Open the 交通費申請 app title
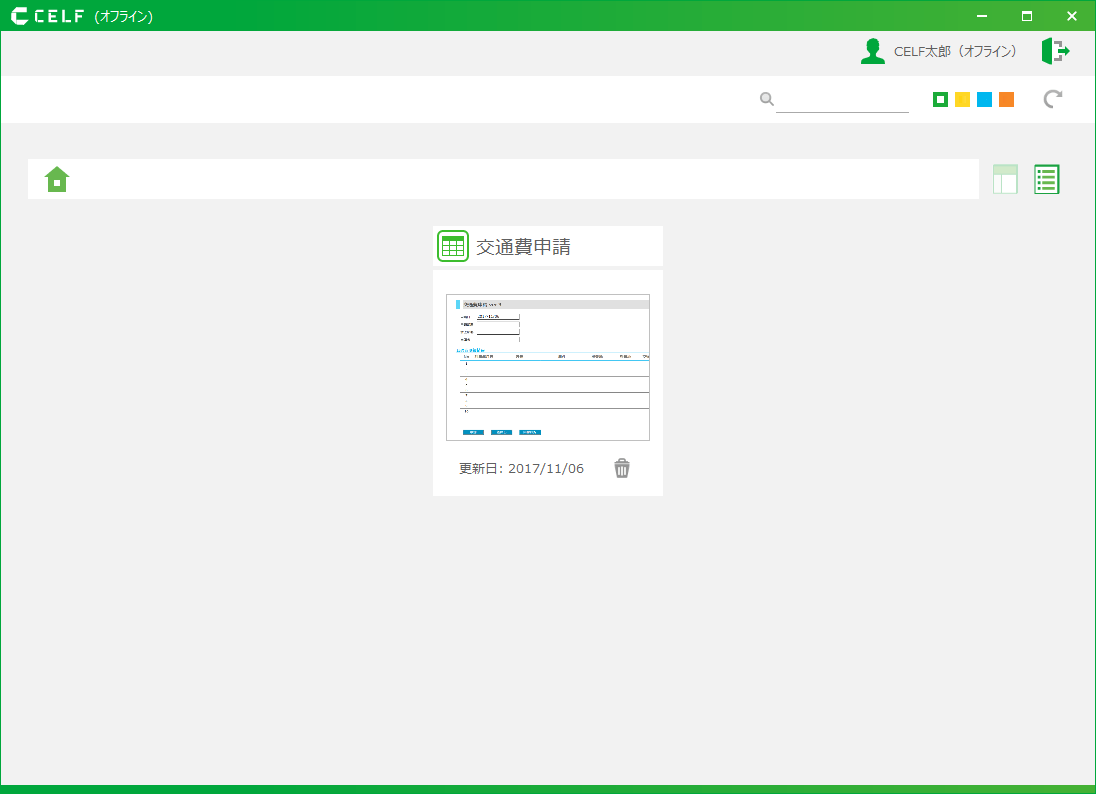 (523, 247)
